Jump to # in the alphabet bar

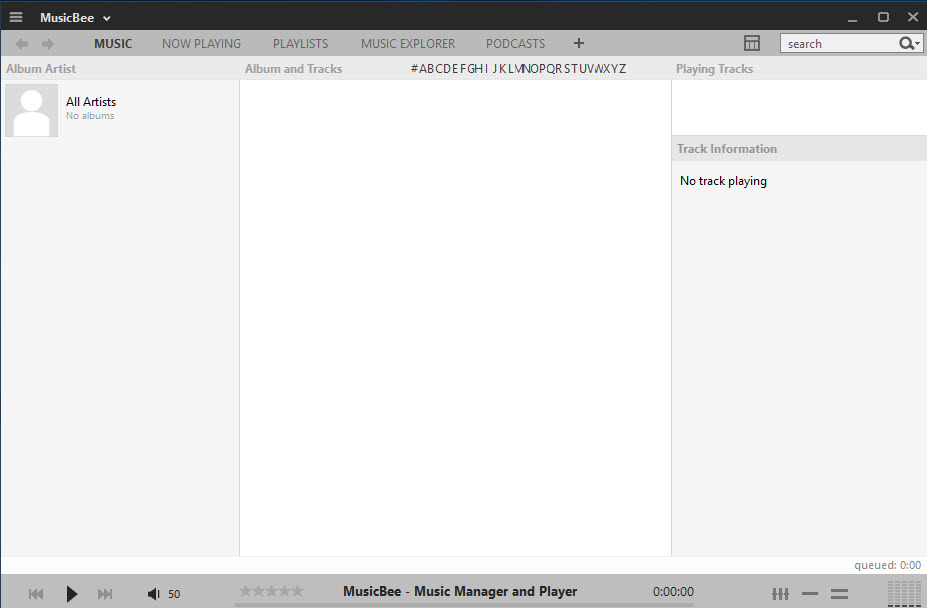pyautogui.click(x=414, y=69)
